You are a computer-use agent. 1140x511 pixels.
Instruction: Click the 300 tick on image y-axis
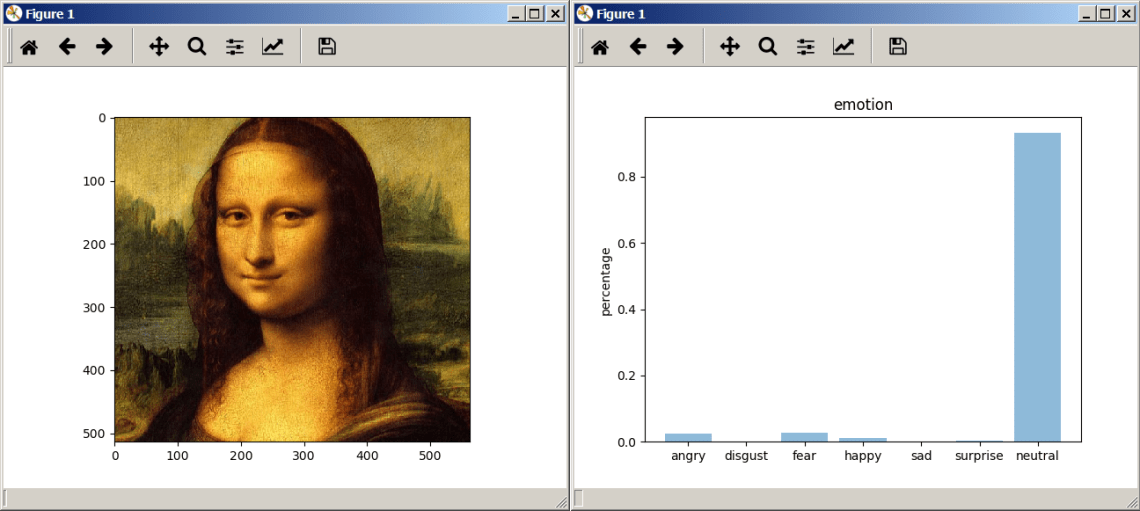coord(96,307)
